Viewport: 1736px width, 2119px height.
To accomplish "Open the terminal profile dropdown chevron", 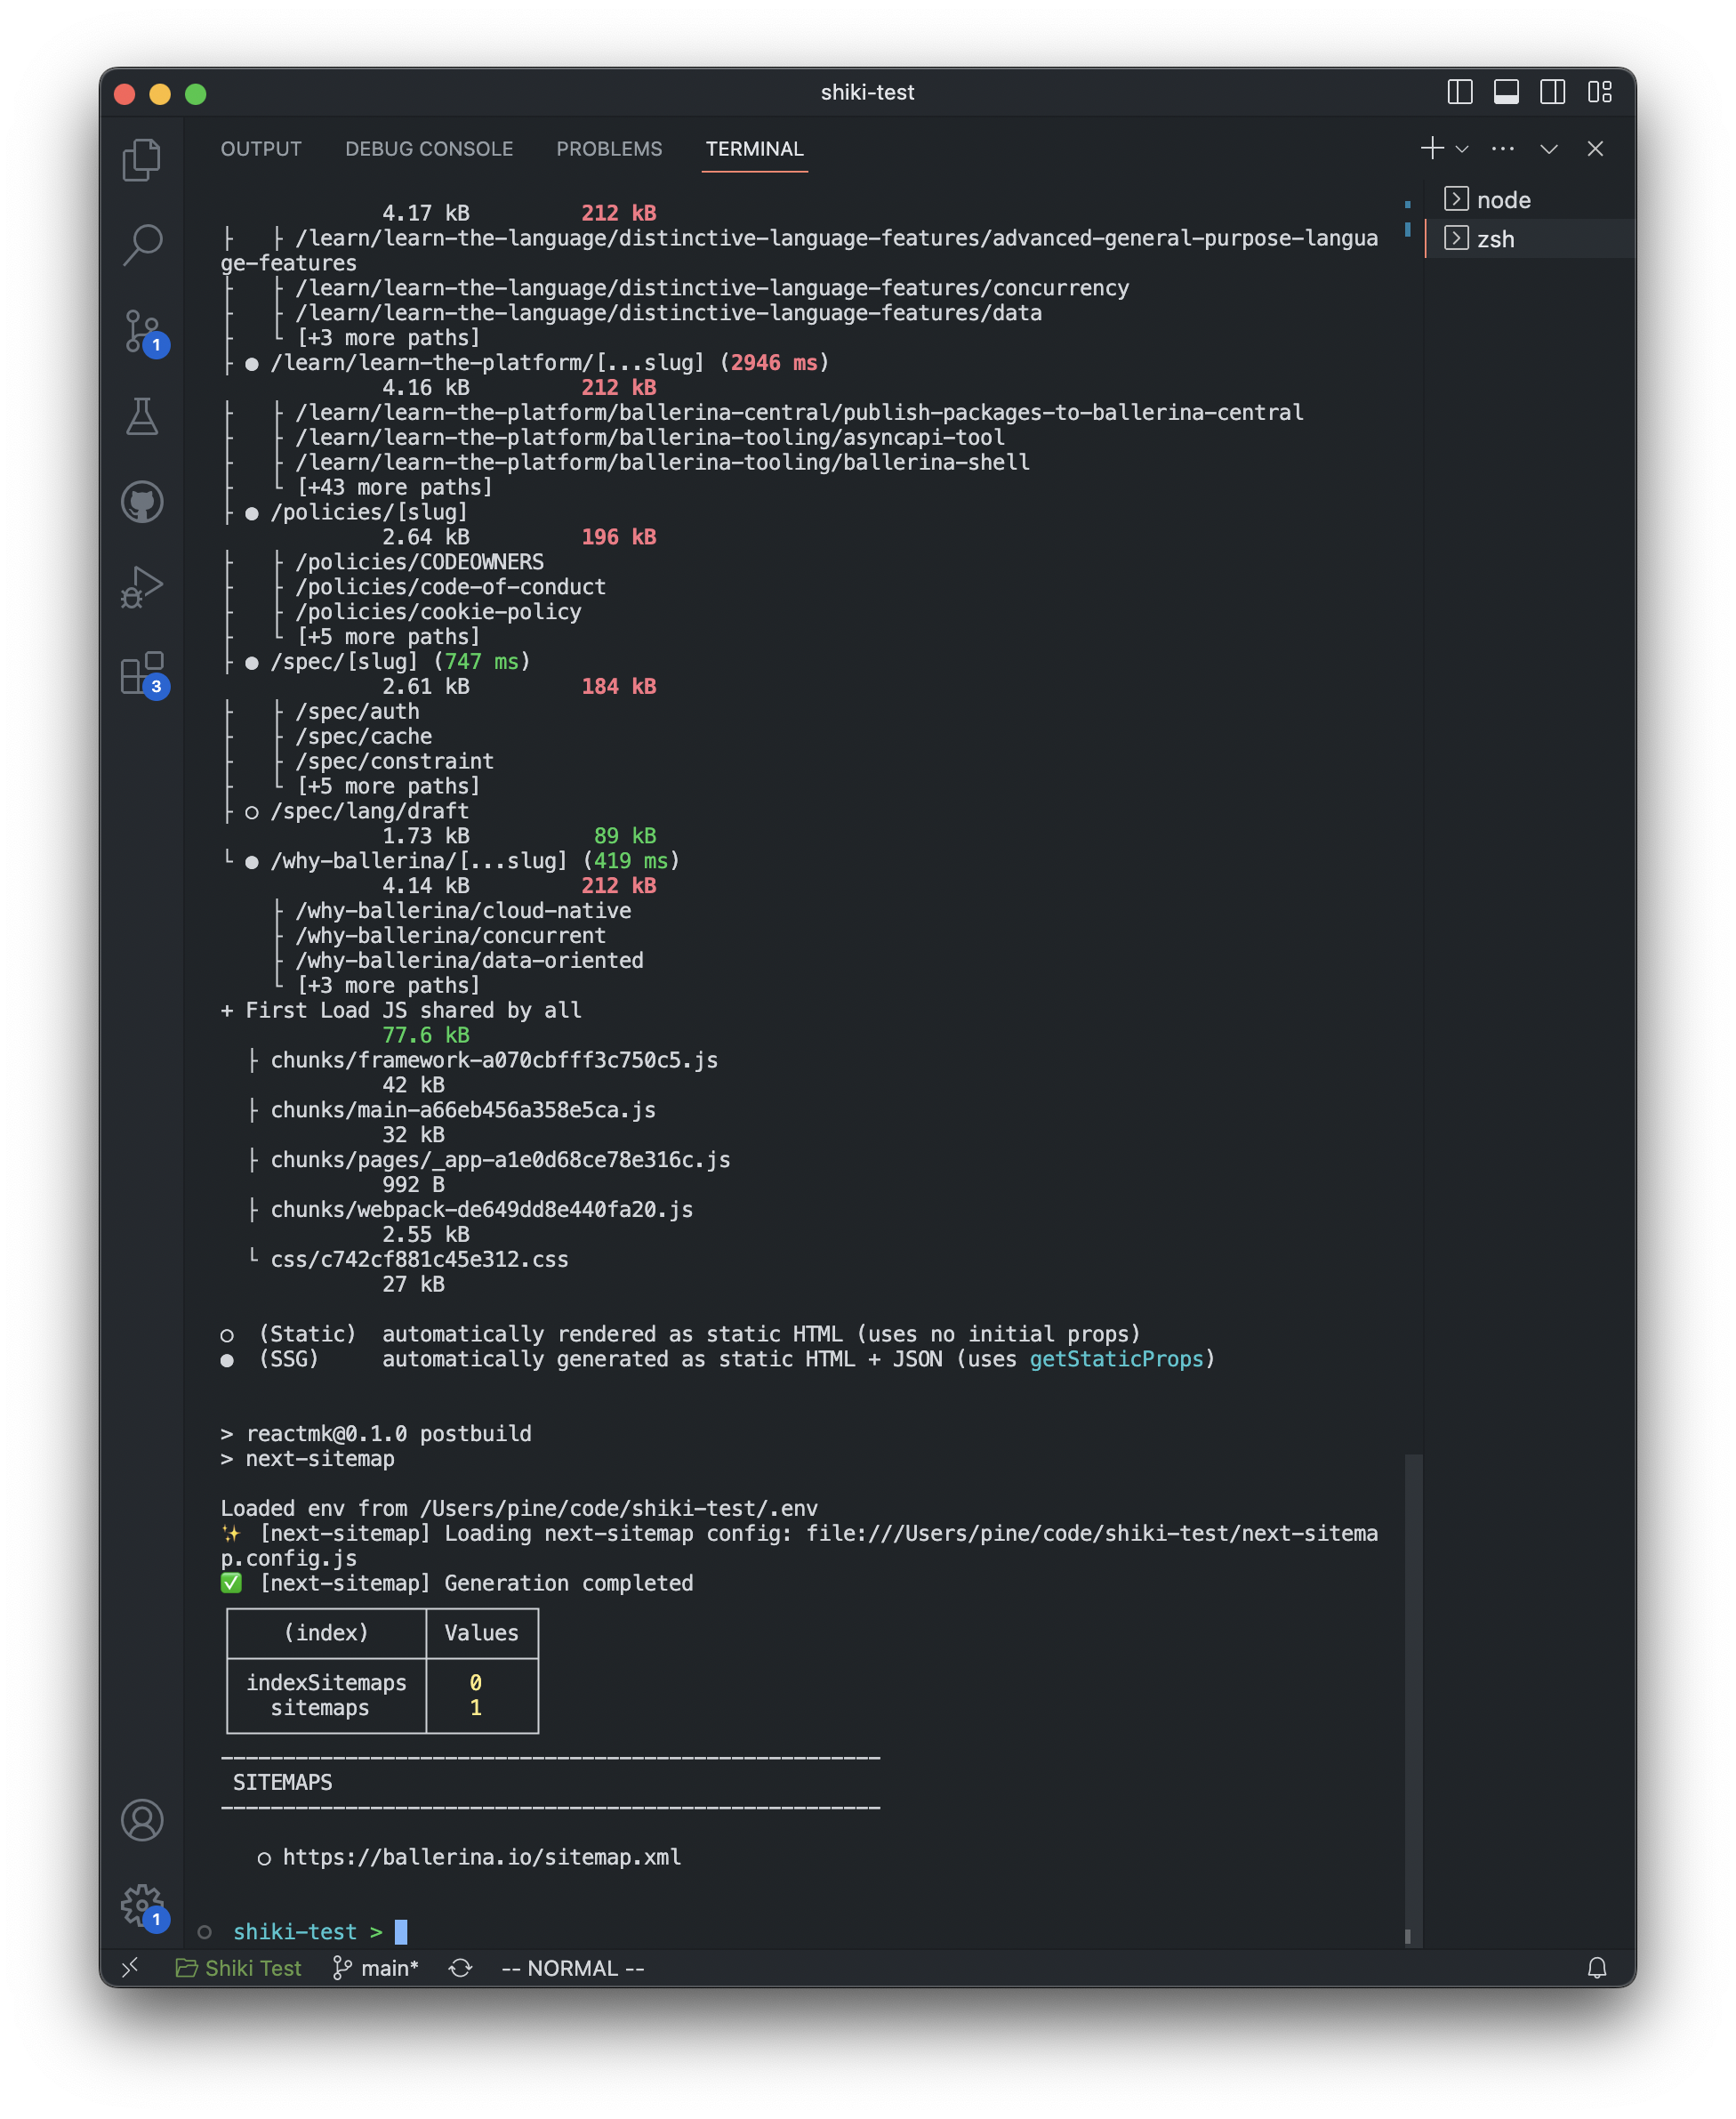I will (1463, 149).
